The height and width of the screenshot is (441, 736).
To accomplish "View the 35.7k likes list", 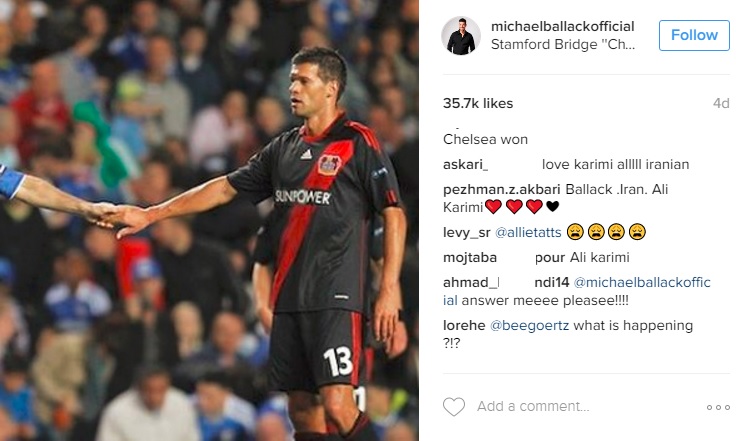I will coord(478,103).
